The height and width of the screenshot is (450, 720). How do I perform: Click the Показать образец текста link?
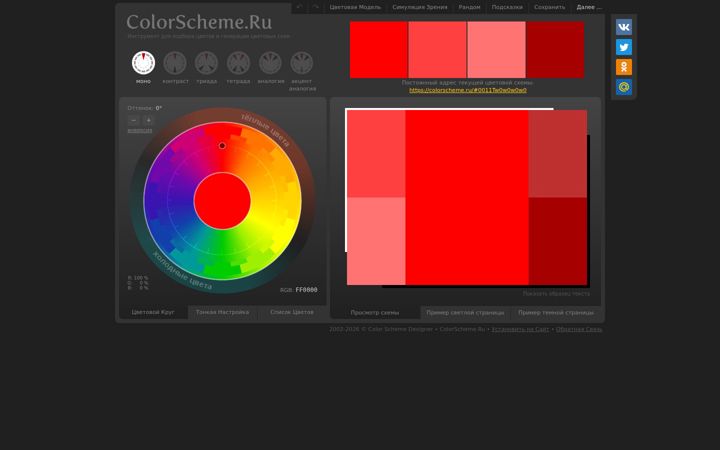(x=556, y=293)
